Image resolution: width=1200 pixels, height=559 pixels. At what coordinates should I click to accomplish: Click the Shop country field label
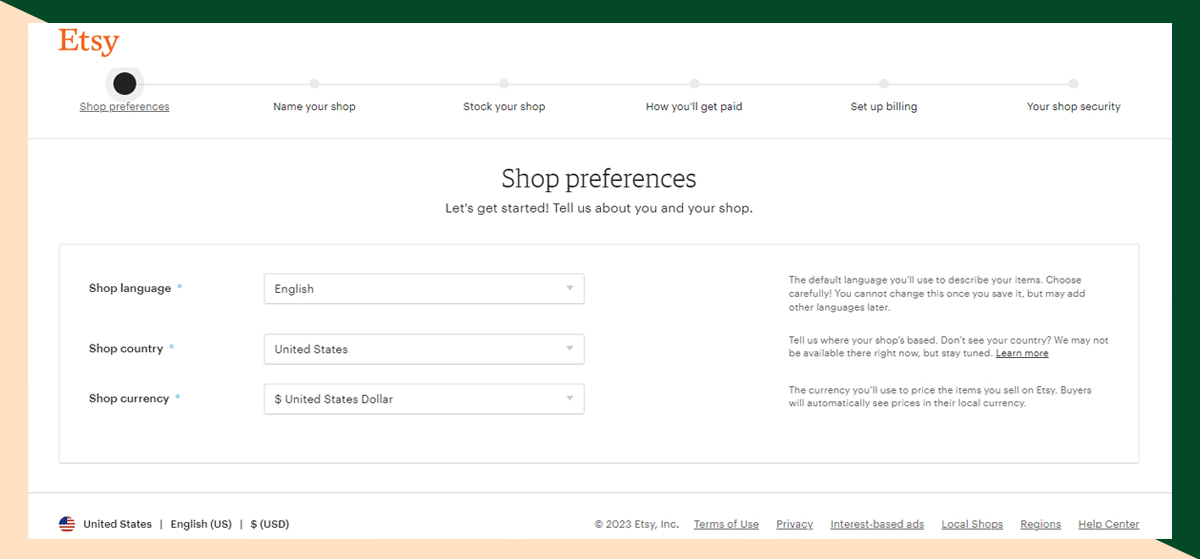[126, 349]
